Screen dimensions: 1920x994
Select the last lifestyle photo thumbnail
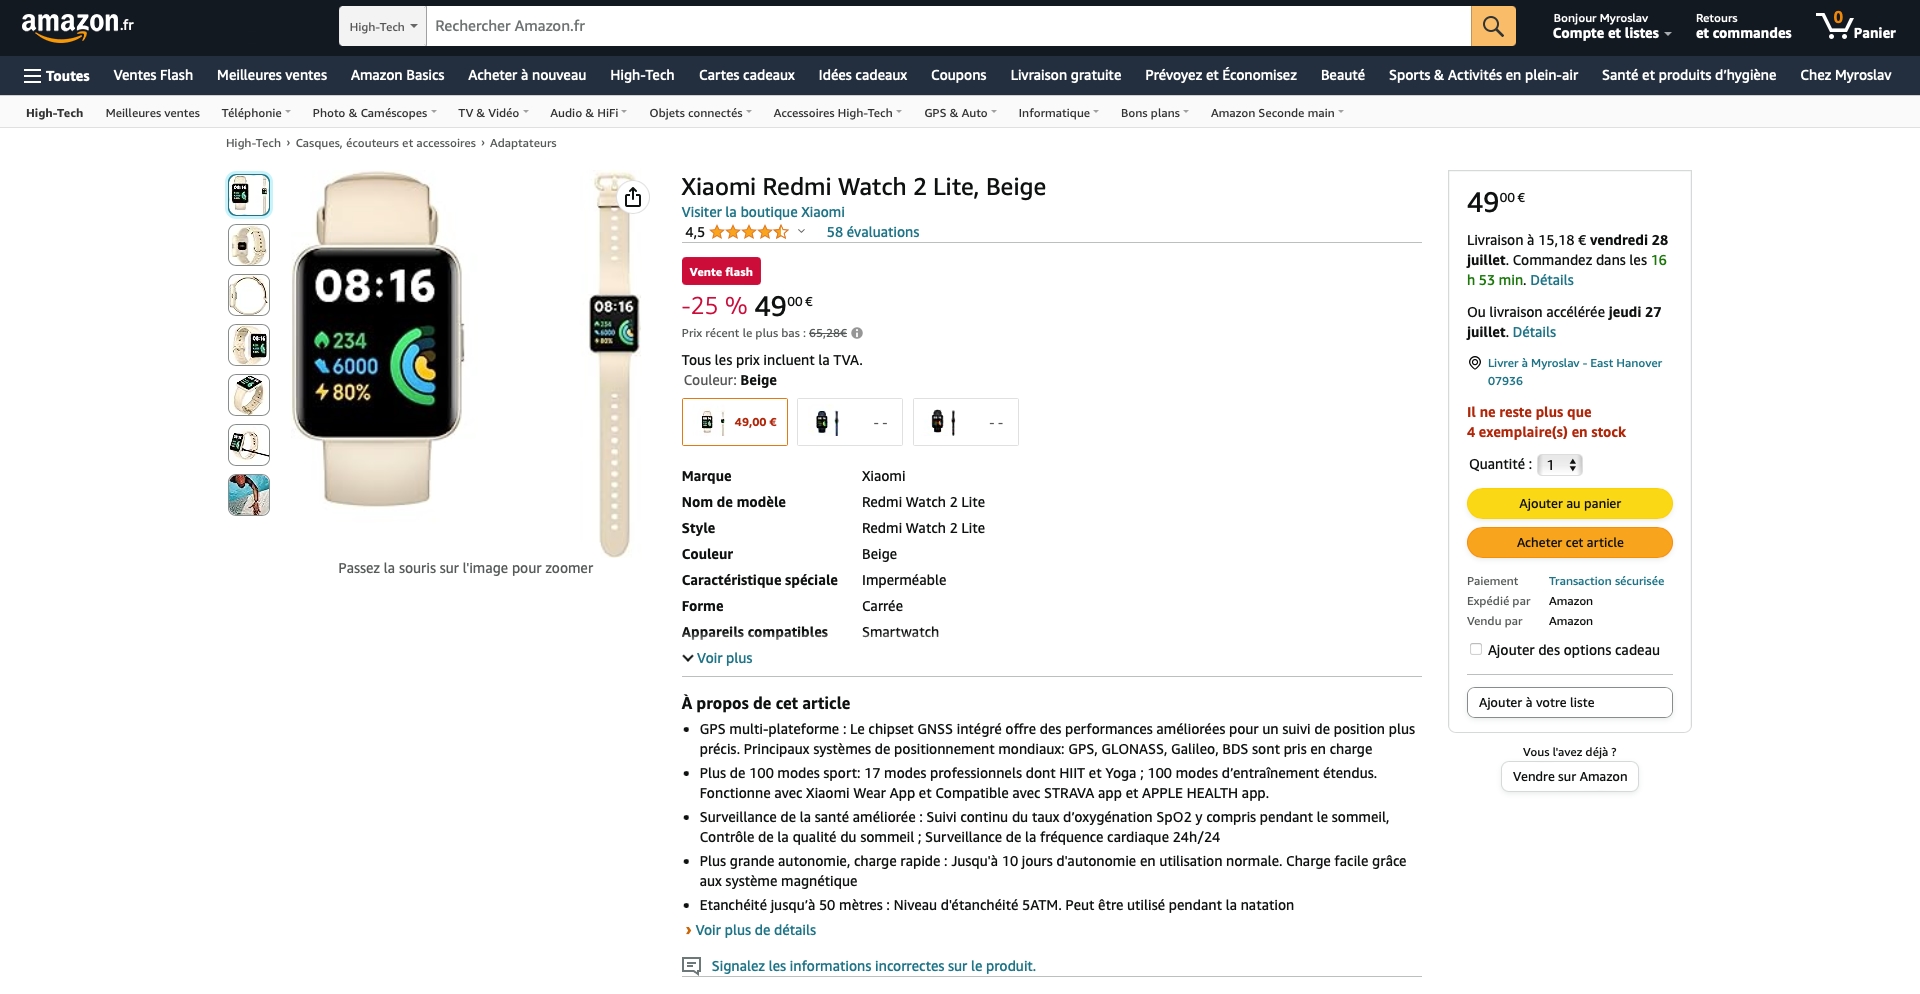[x=249, y=495]
